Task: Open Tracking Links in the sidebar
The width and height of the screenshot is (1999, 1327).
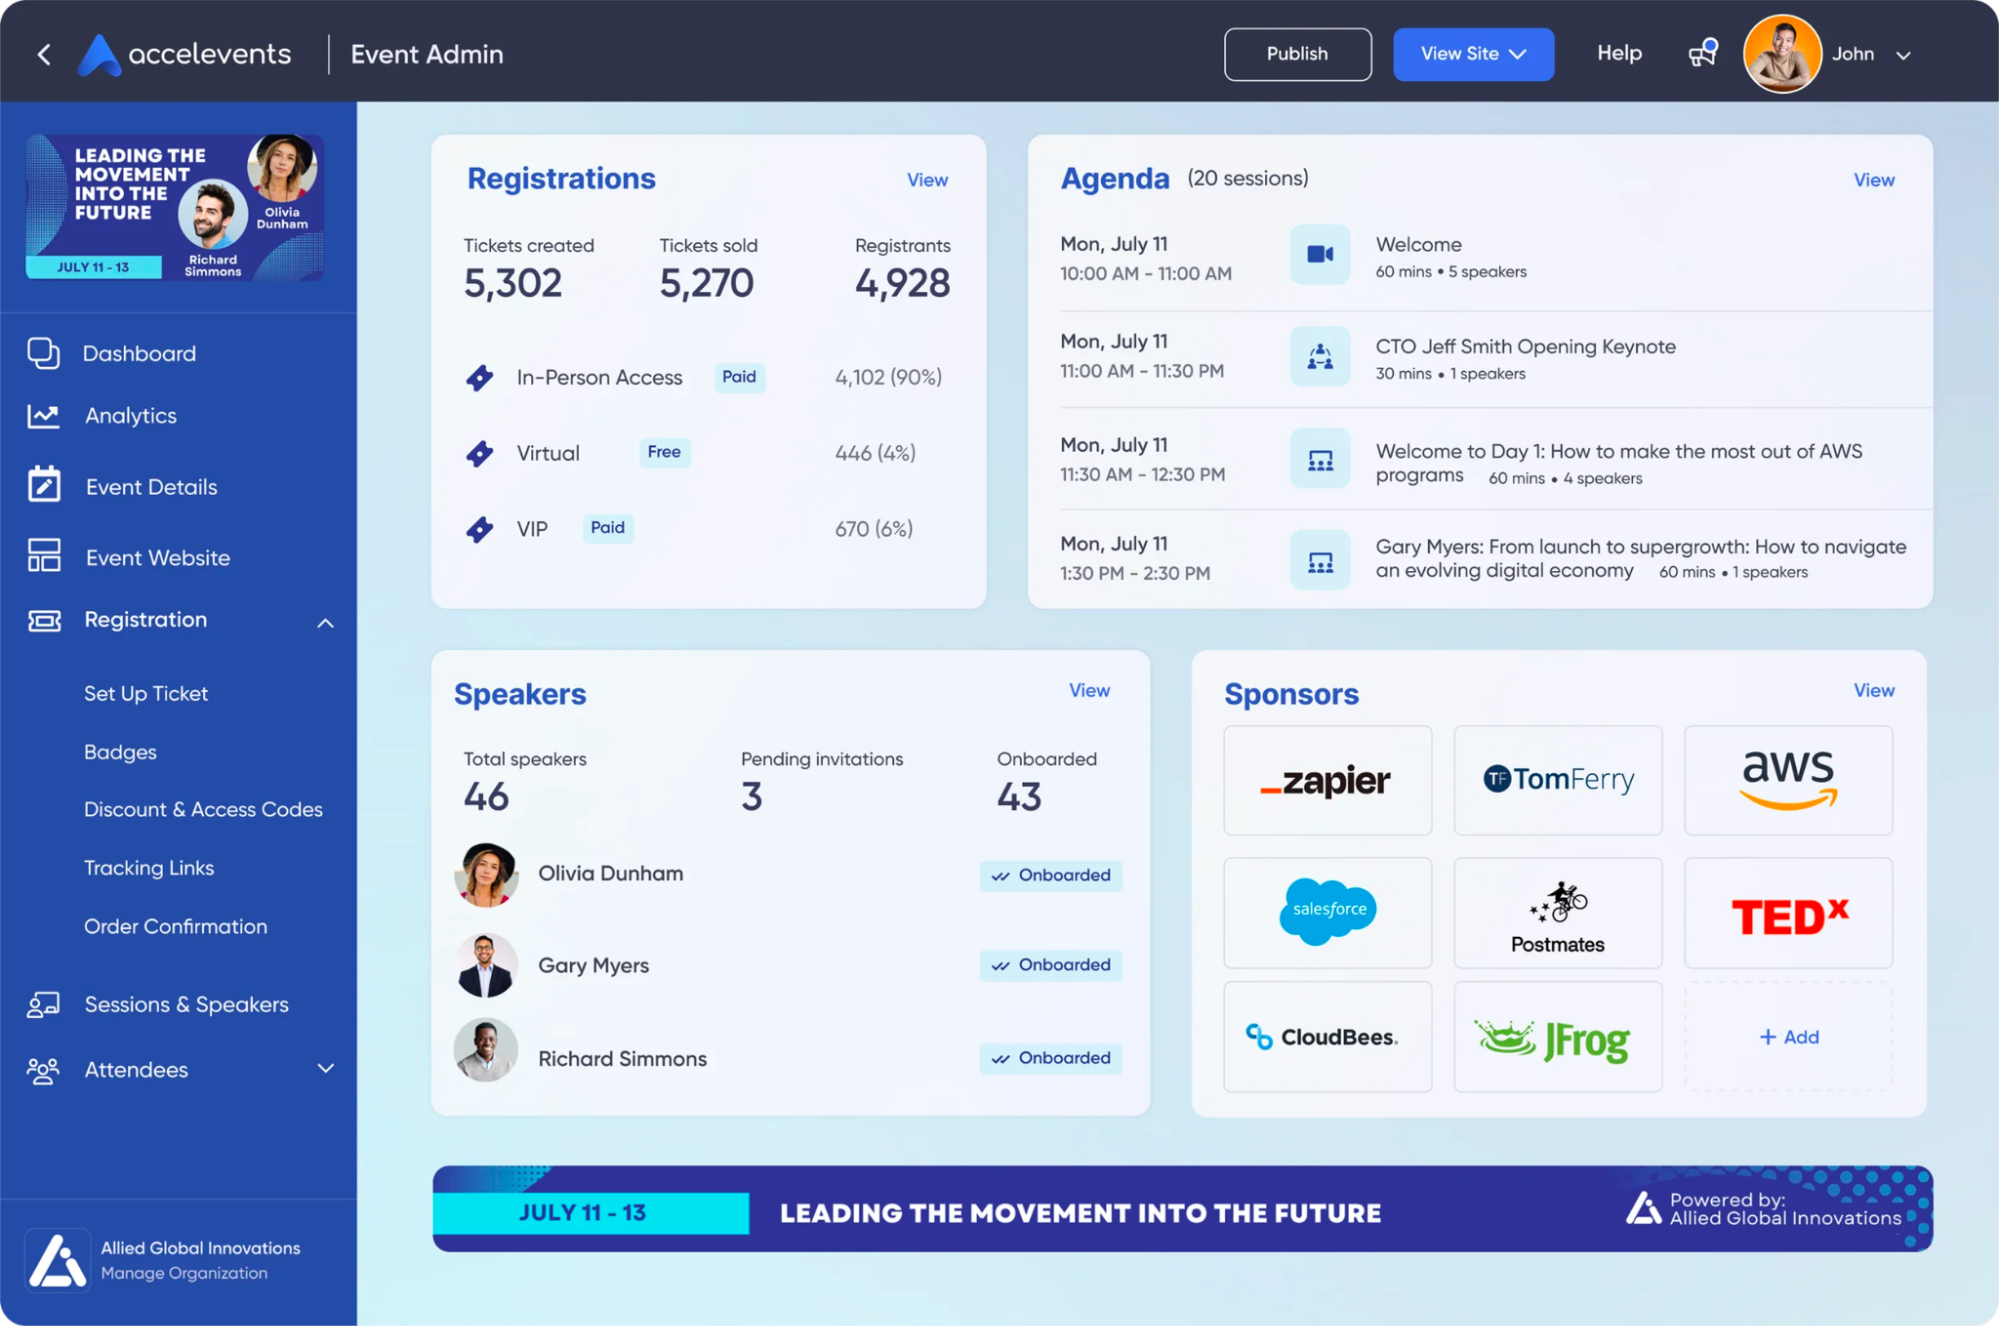Action: (148, 867)
